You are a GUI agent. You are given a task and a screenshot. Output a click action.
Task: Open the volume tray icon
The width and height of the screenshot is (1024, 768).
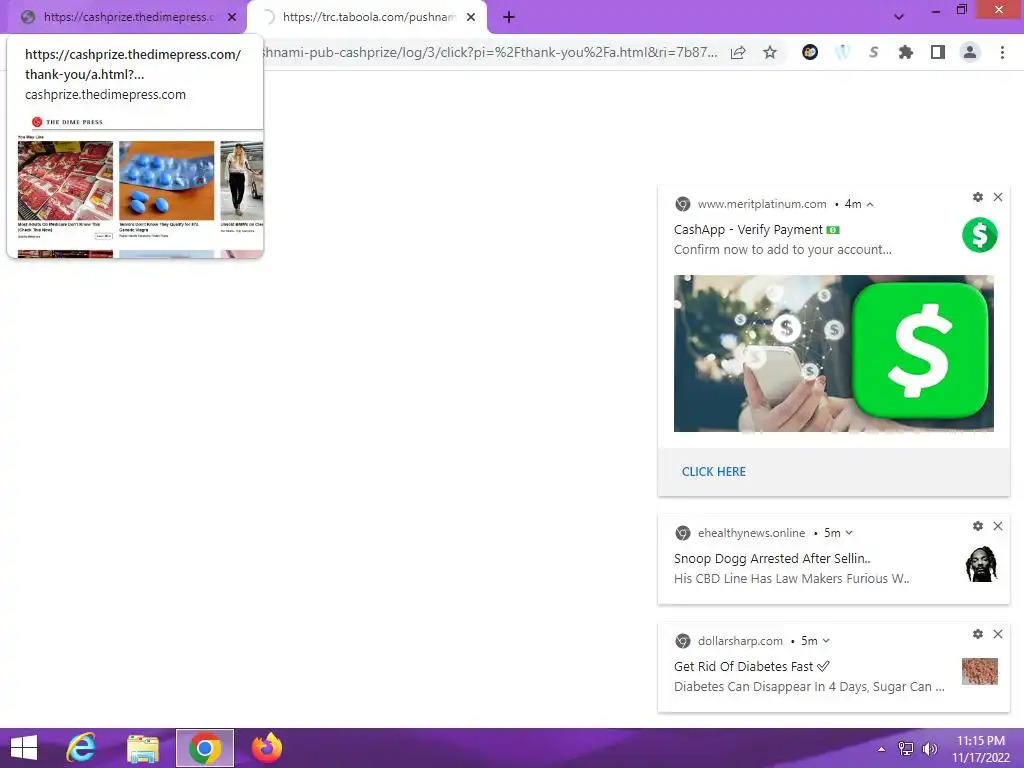click(929, 748)
